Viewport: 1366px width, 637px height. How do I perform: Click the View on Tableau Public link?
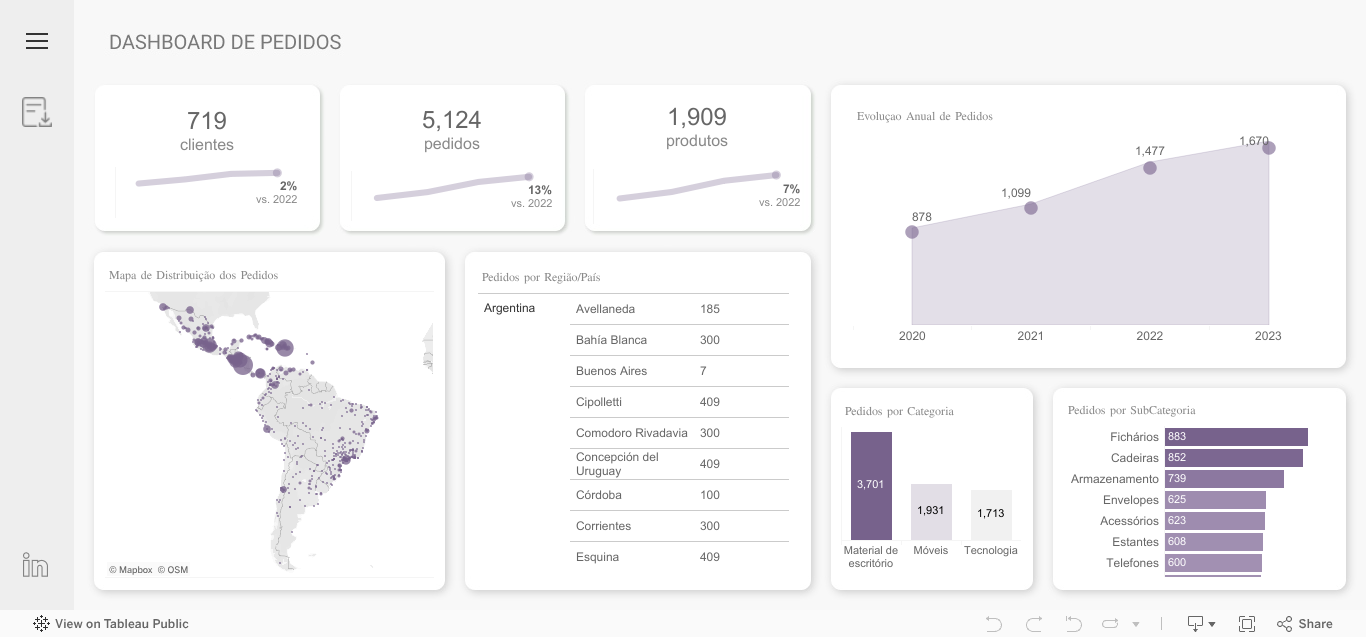(119, 624)
